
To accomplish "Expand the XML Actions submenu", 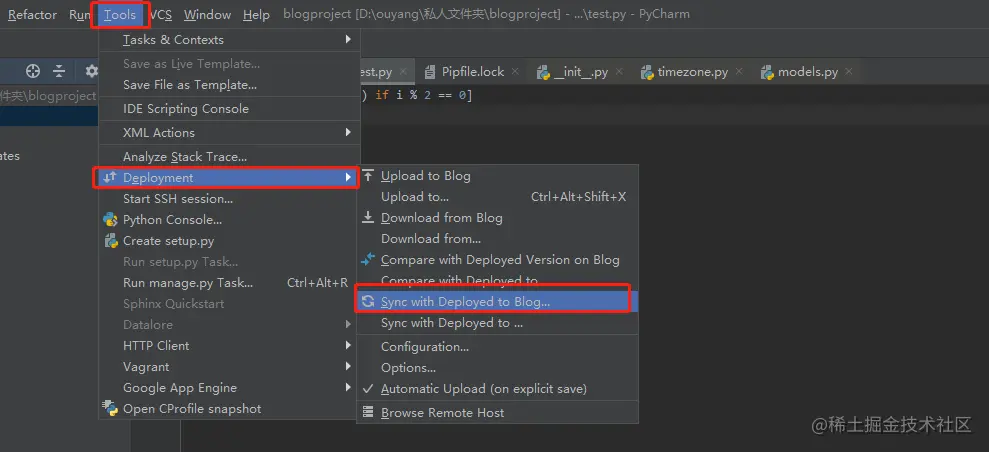I will point(230,132).
